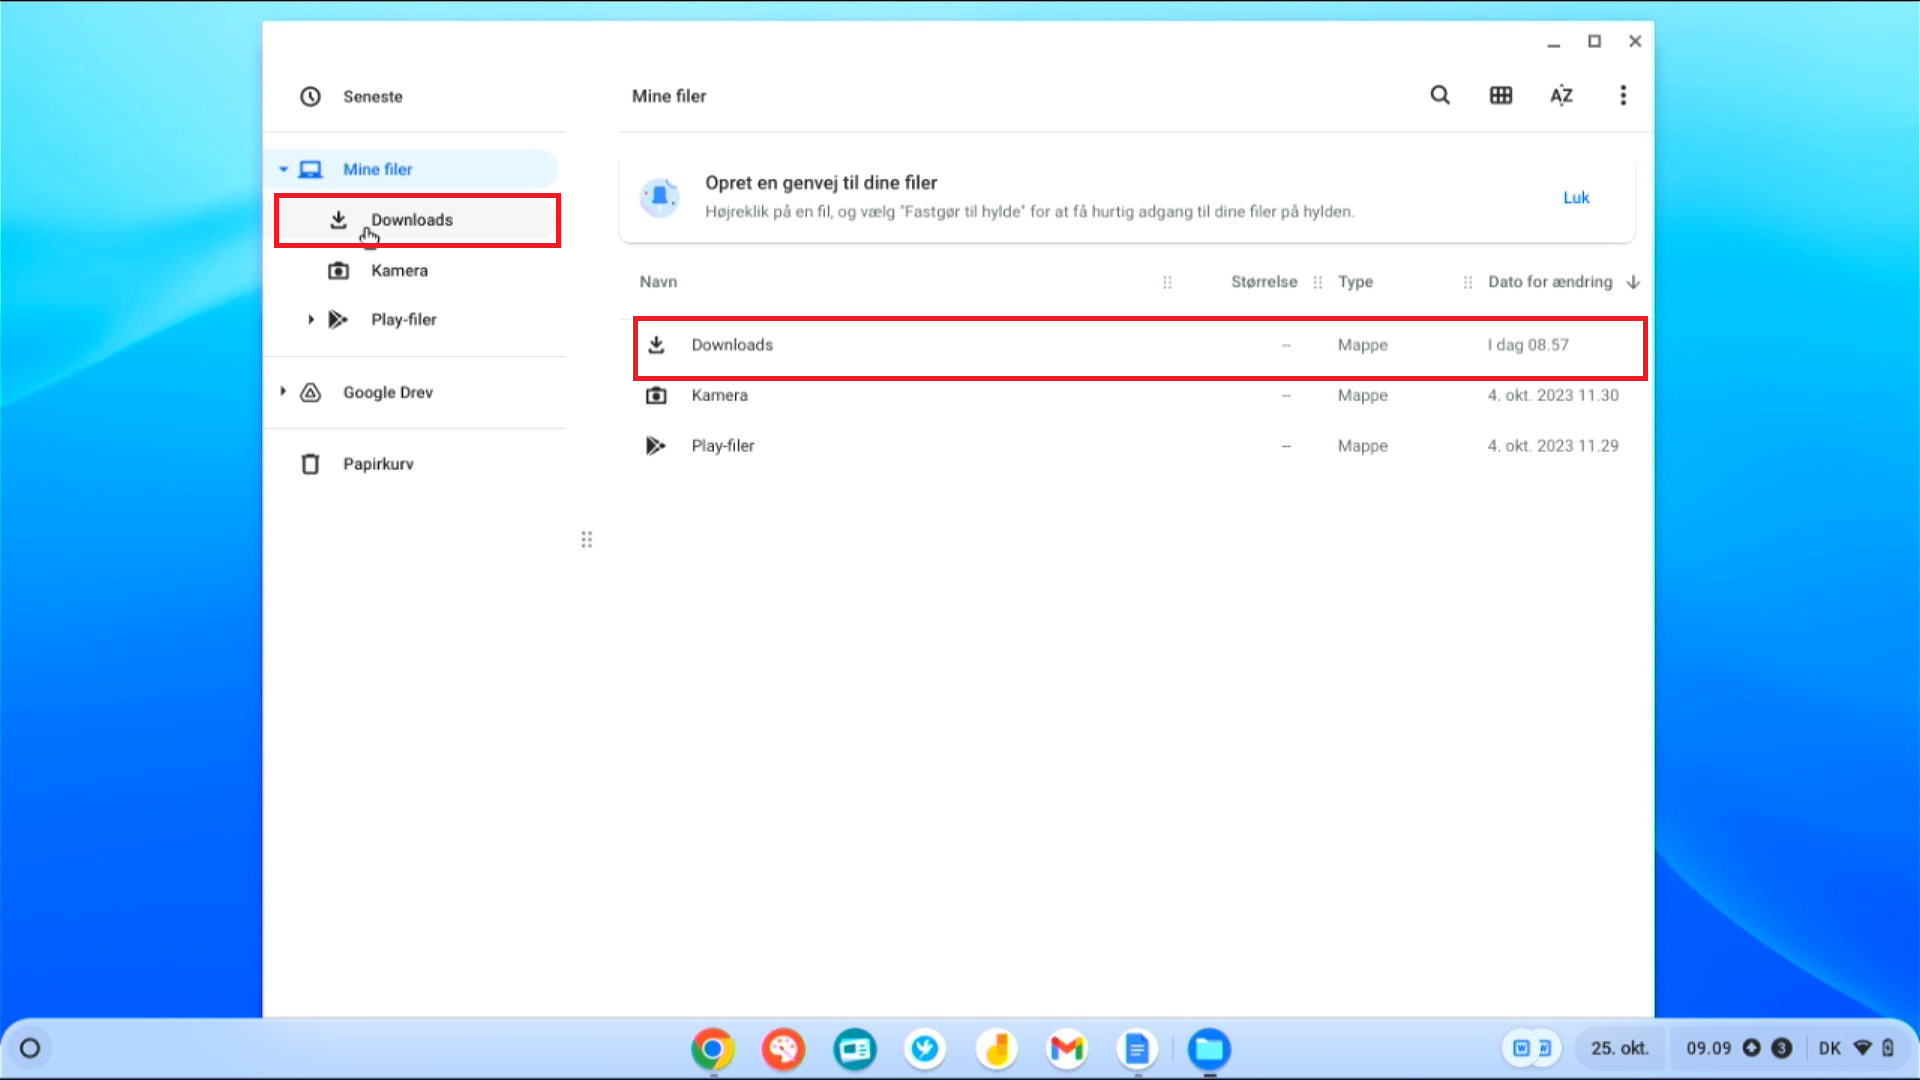Sort by Størrelse column

tap(1263, 282)
